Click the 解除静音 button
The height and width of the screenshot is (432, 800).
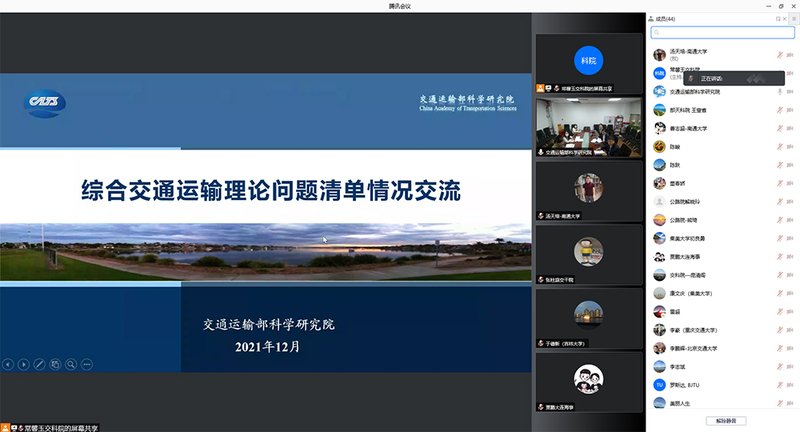coord(726,421)
